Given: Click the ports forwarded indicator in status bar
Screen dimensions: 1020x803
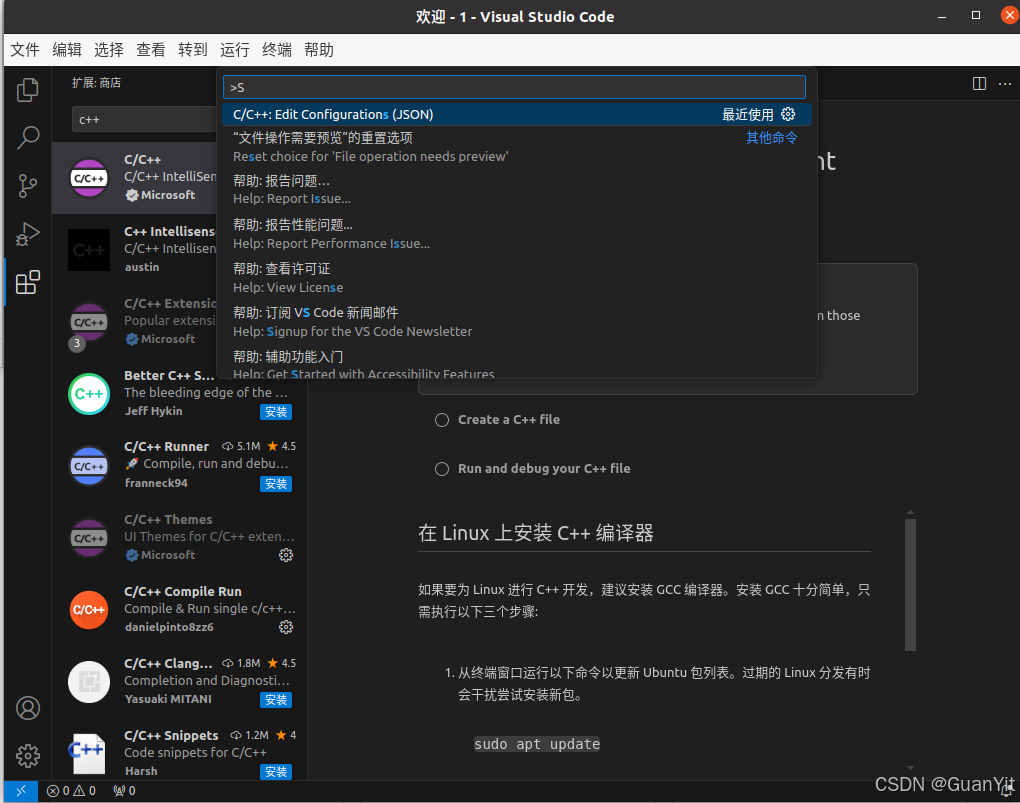Looking at the screenshot, I should 124,791.
